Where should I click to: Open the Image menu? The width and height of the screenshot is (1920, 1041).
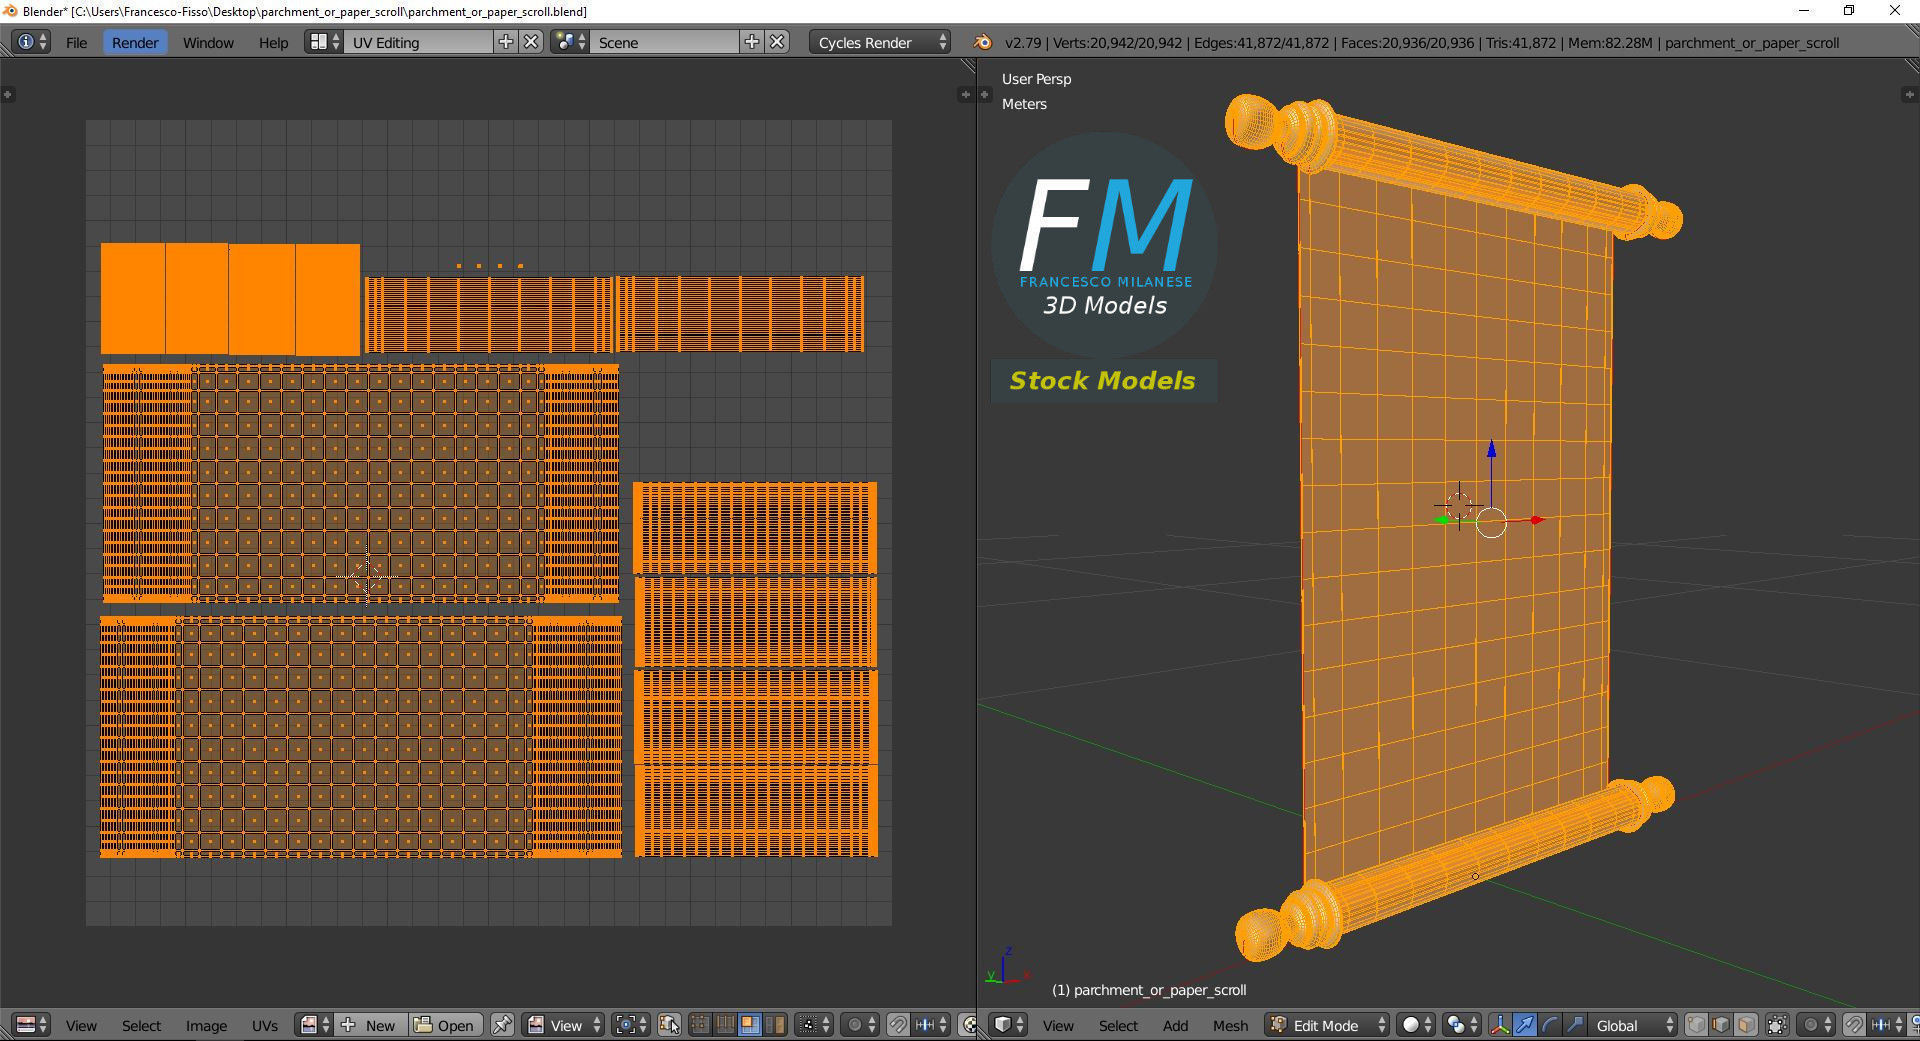(206, 1025)
